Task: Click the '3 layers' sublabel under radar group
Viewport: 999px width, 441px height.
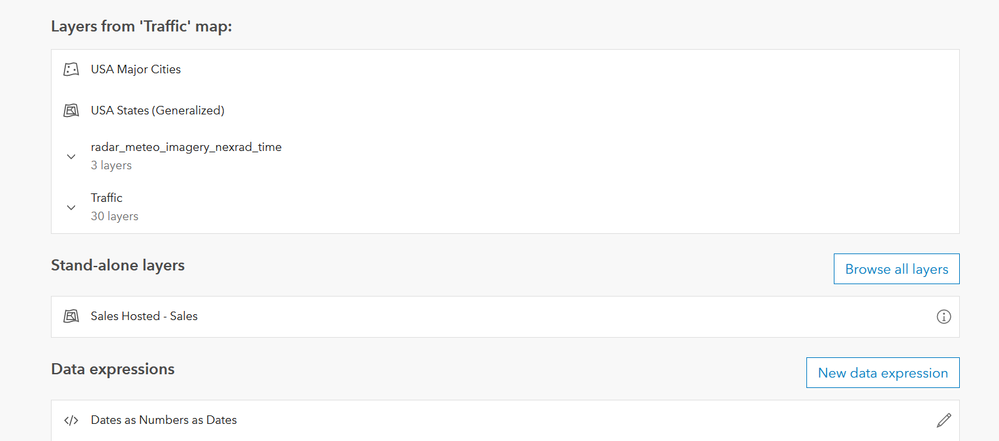Action: [x=111, y=165]
